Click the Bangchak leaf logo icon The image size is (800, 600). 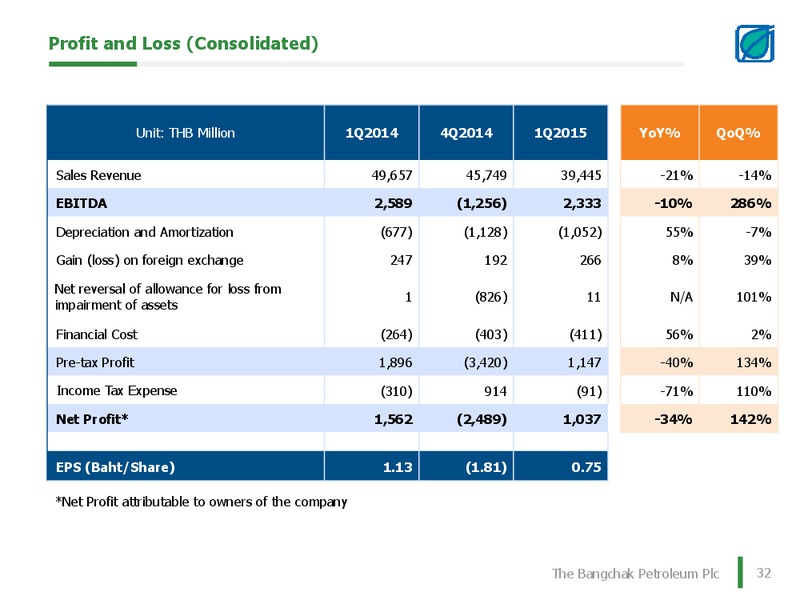(755, 44)
